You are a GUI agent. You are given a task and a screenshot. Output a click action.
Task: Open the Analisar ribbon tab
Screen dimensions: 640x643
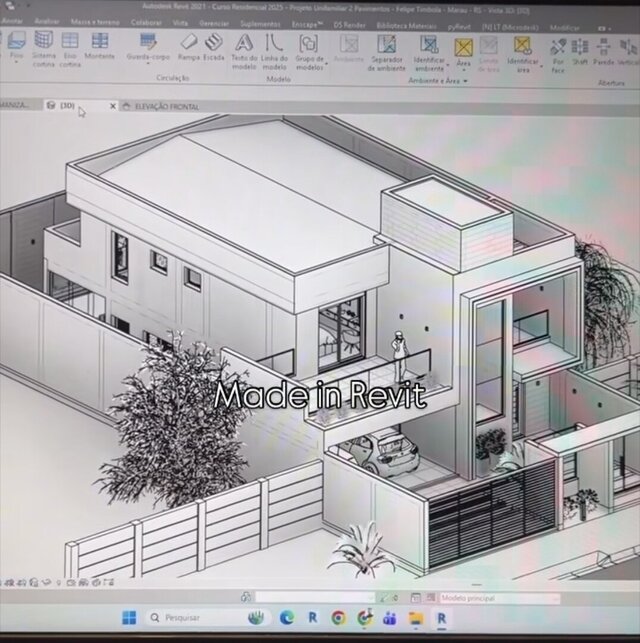[47, 21]
